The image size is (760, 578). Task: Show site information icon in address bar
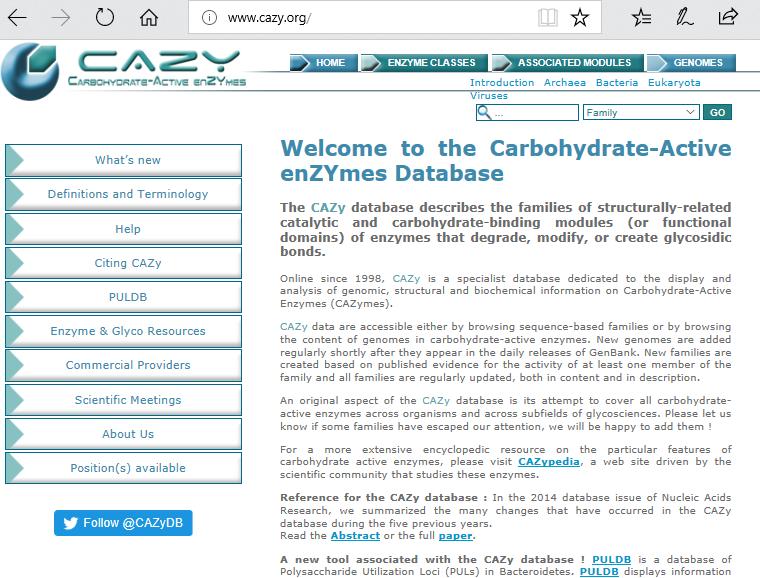click(x=209, y=18)
